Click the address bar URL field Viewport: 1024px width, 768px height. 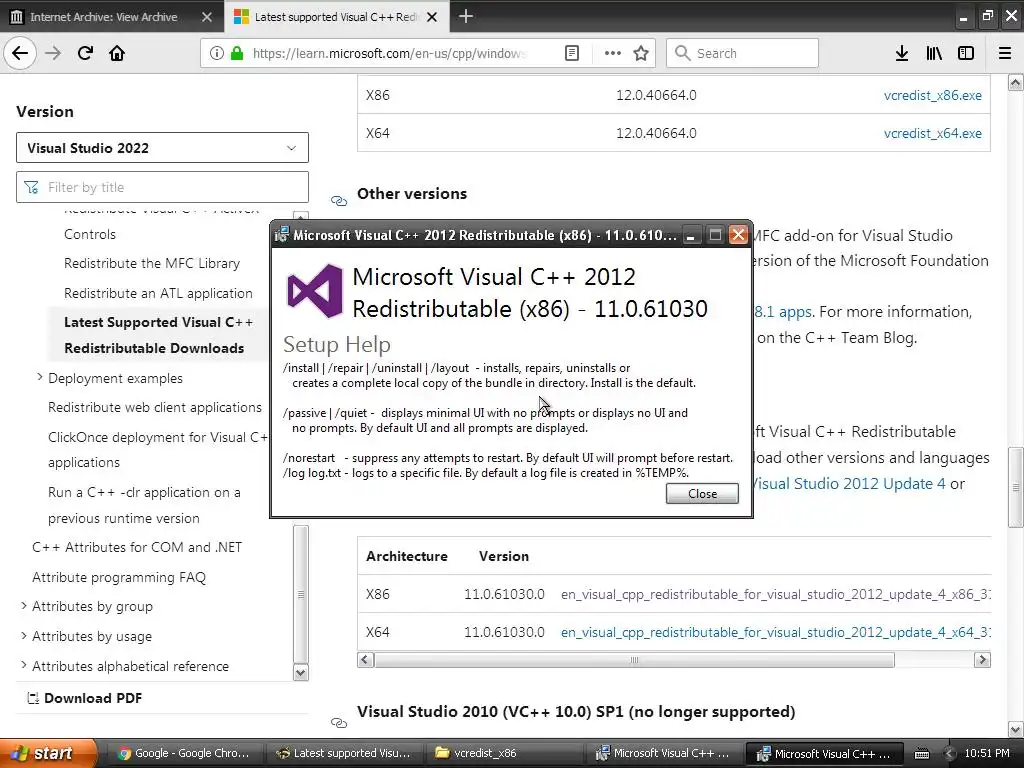[x=389, y=53]
